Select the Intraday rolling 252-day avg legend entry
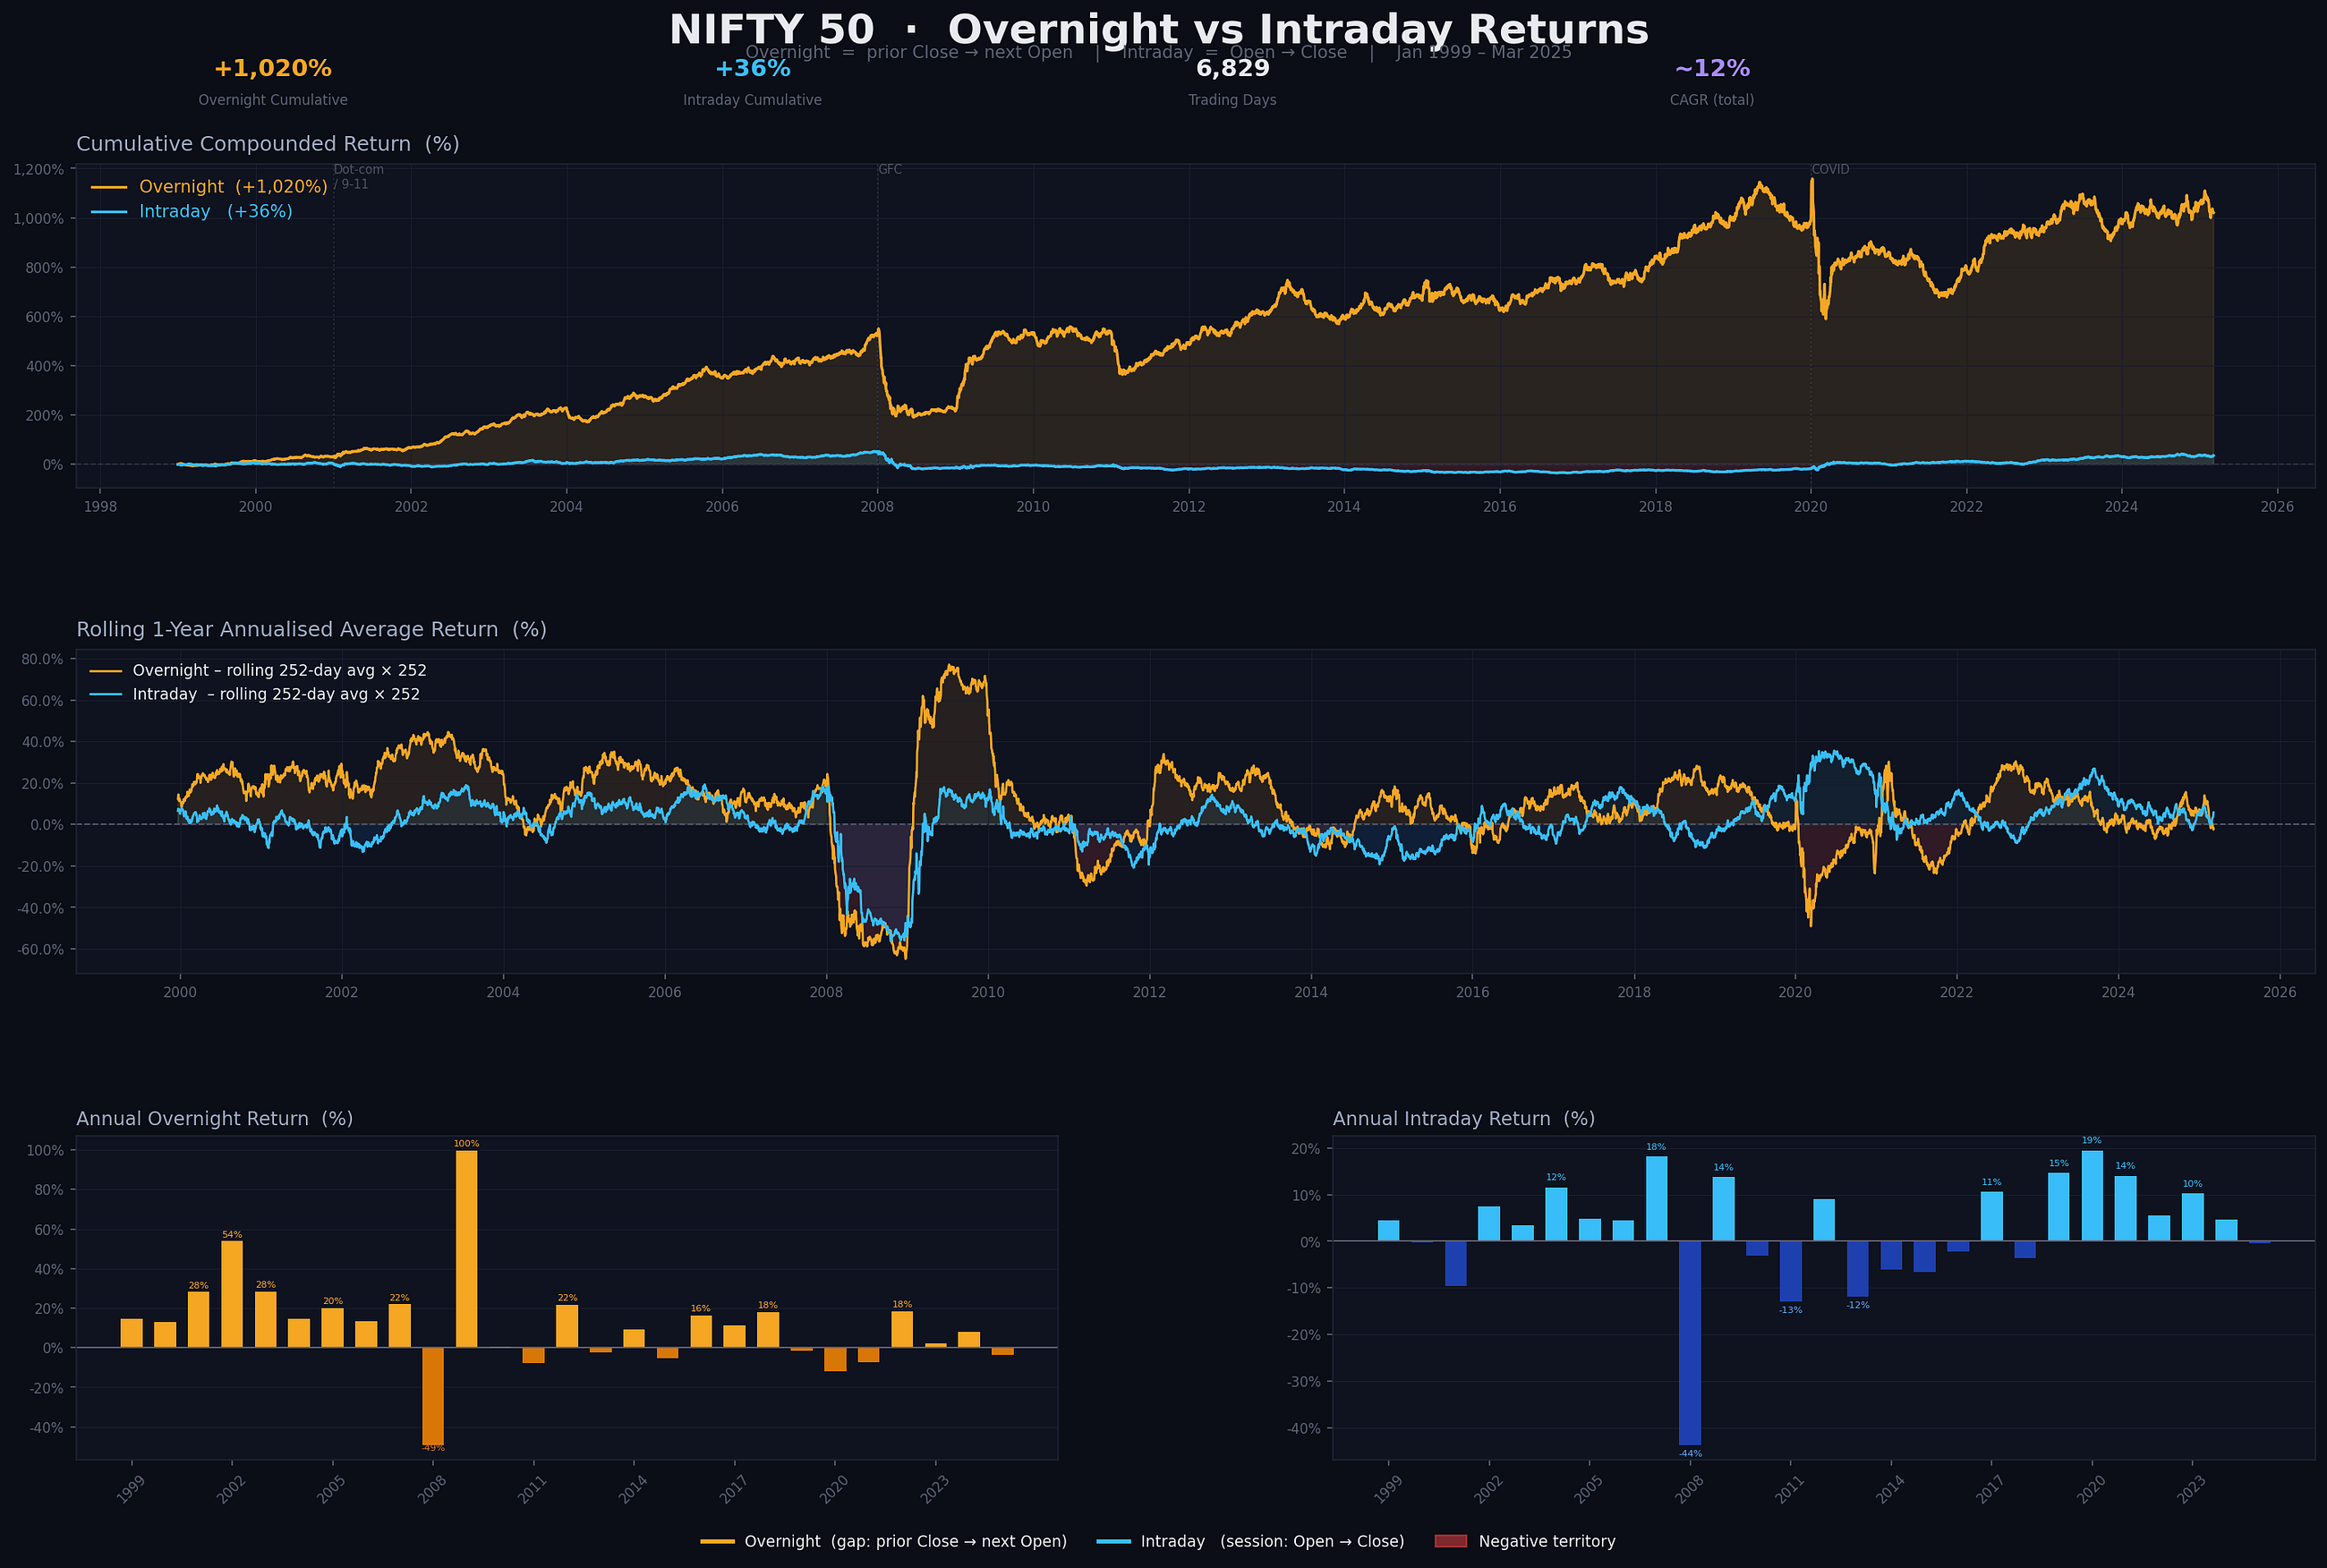This screenshot has height=1568, width=2327. pos(255,695)
